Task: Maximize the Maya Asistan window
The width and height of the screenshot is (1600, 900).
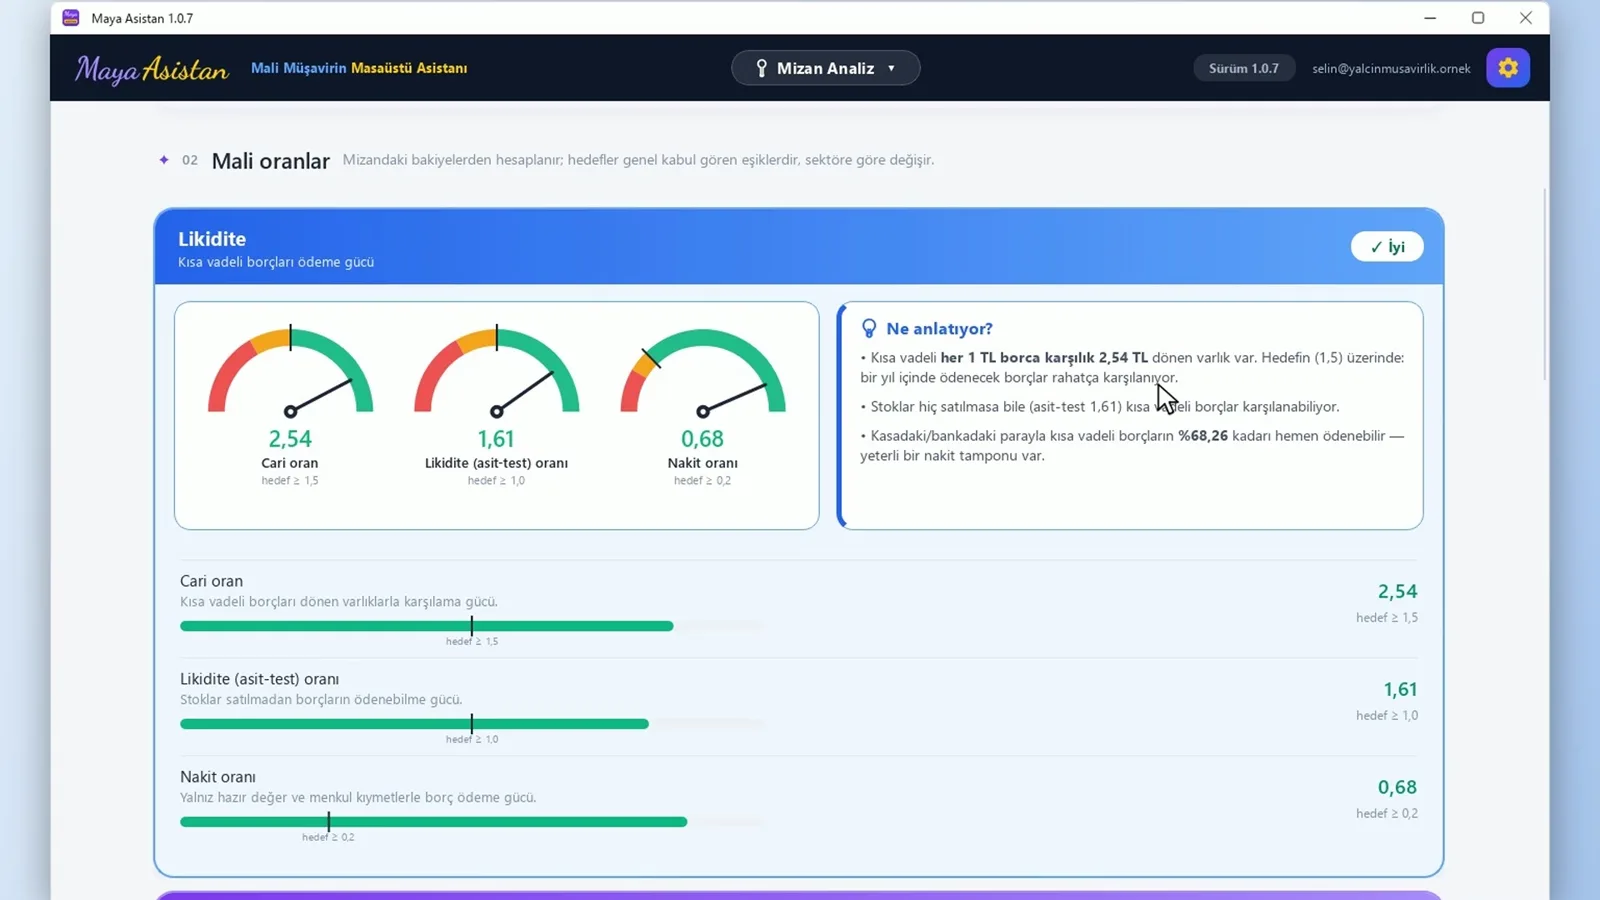Action: (x=1478, y=18)
